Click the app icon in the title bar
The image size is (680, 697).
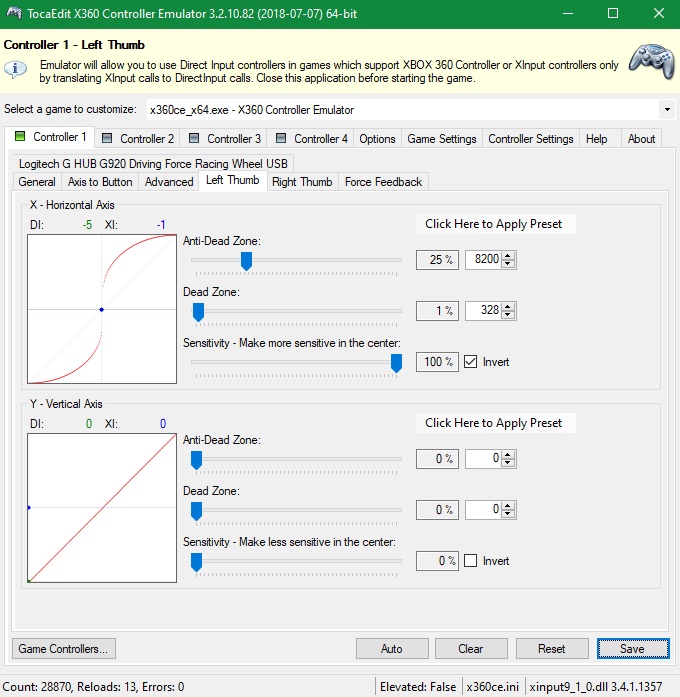[x=14, y=13]
